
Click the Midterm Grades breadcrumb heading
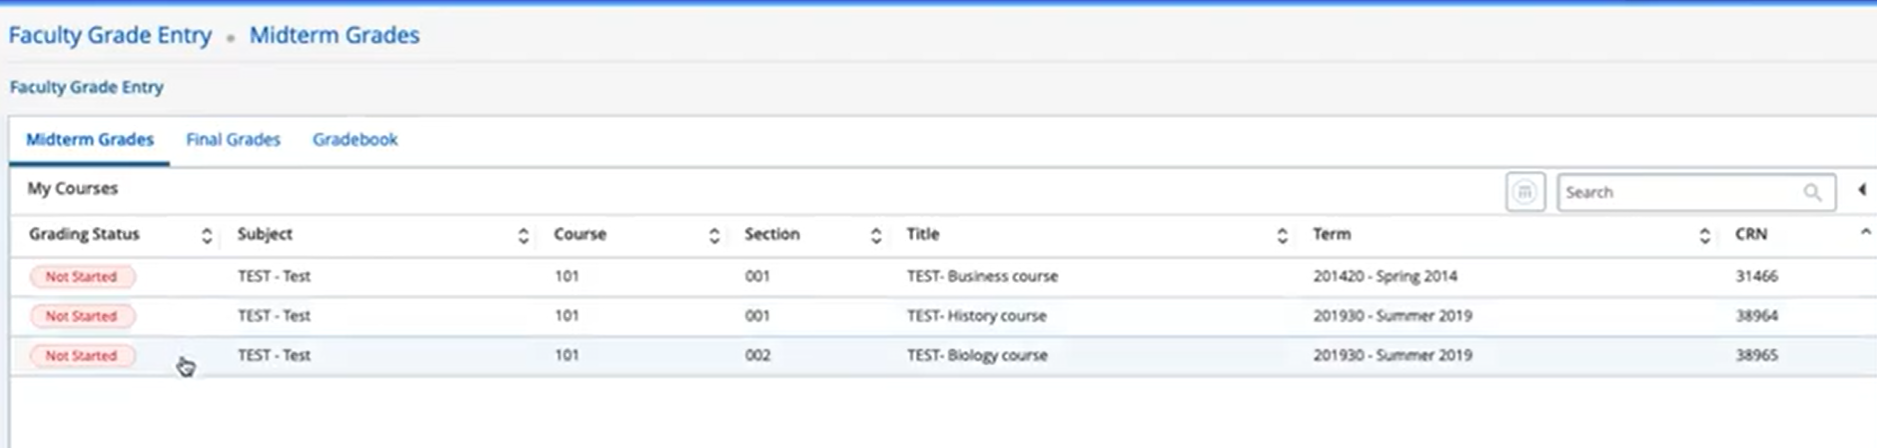(334, 35)
